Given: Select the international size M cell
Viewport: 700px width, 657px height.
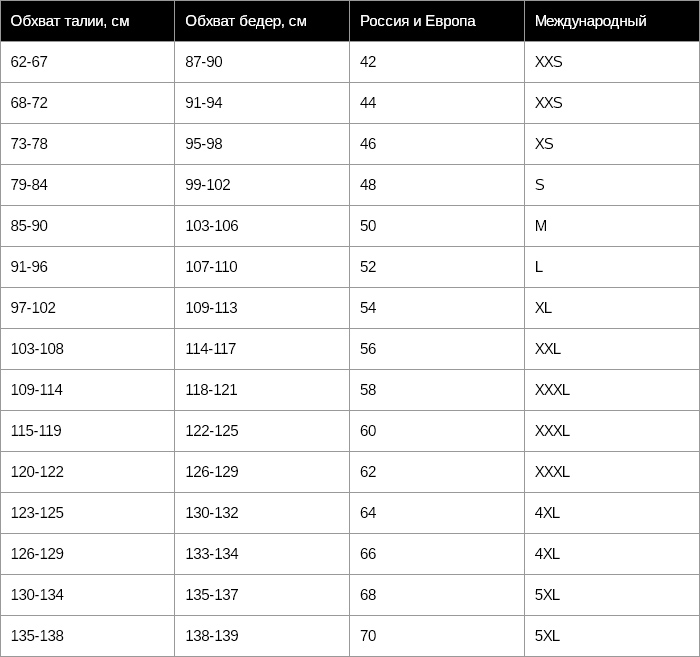Looking at the screenshot, I should tap(612, 226).
